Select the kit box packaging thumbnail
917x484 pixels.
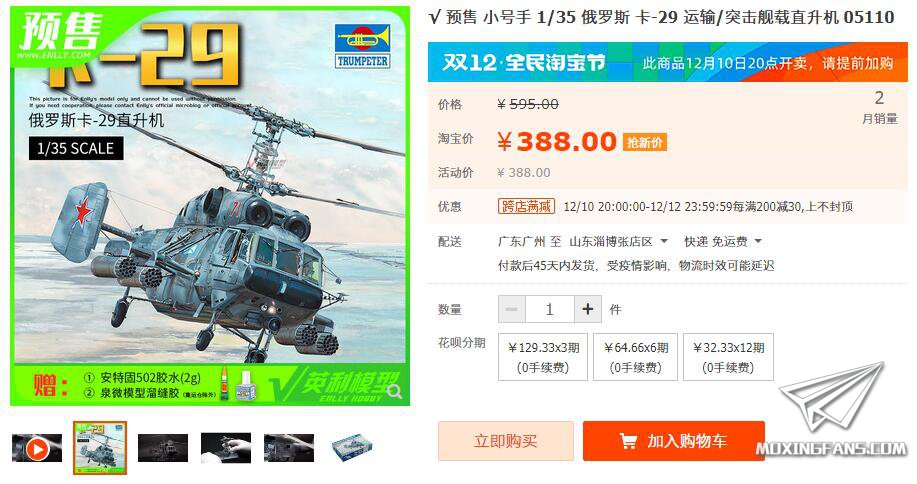click(x=352, y=448)
